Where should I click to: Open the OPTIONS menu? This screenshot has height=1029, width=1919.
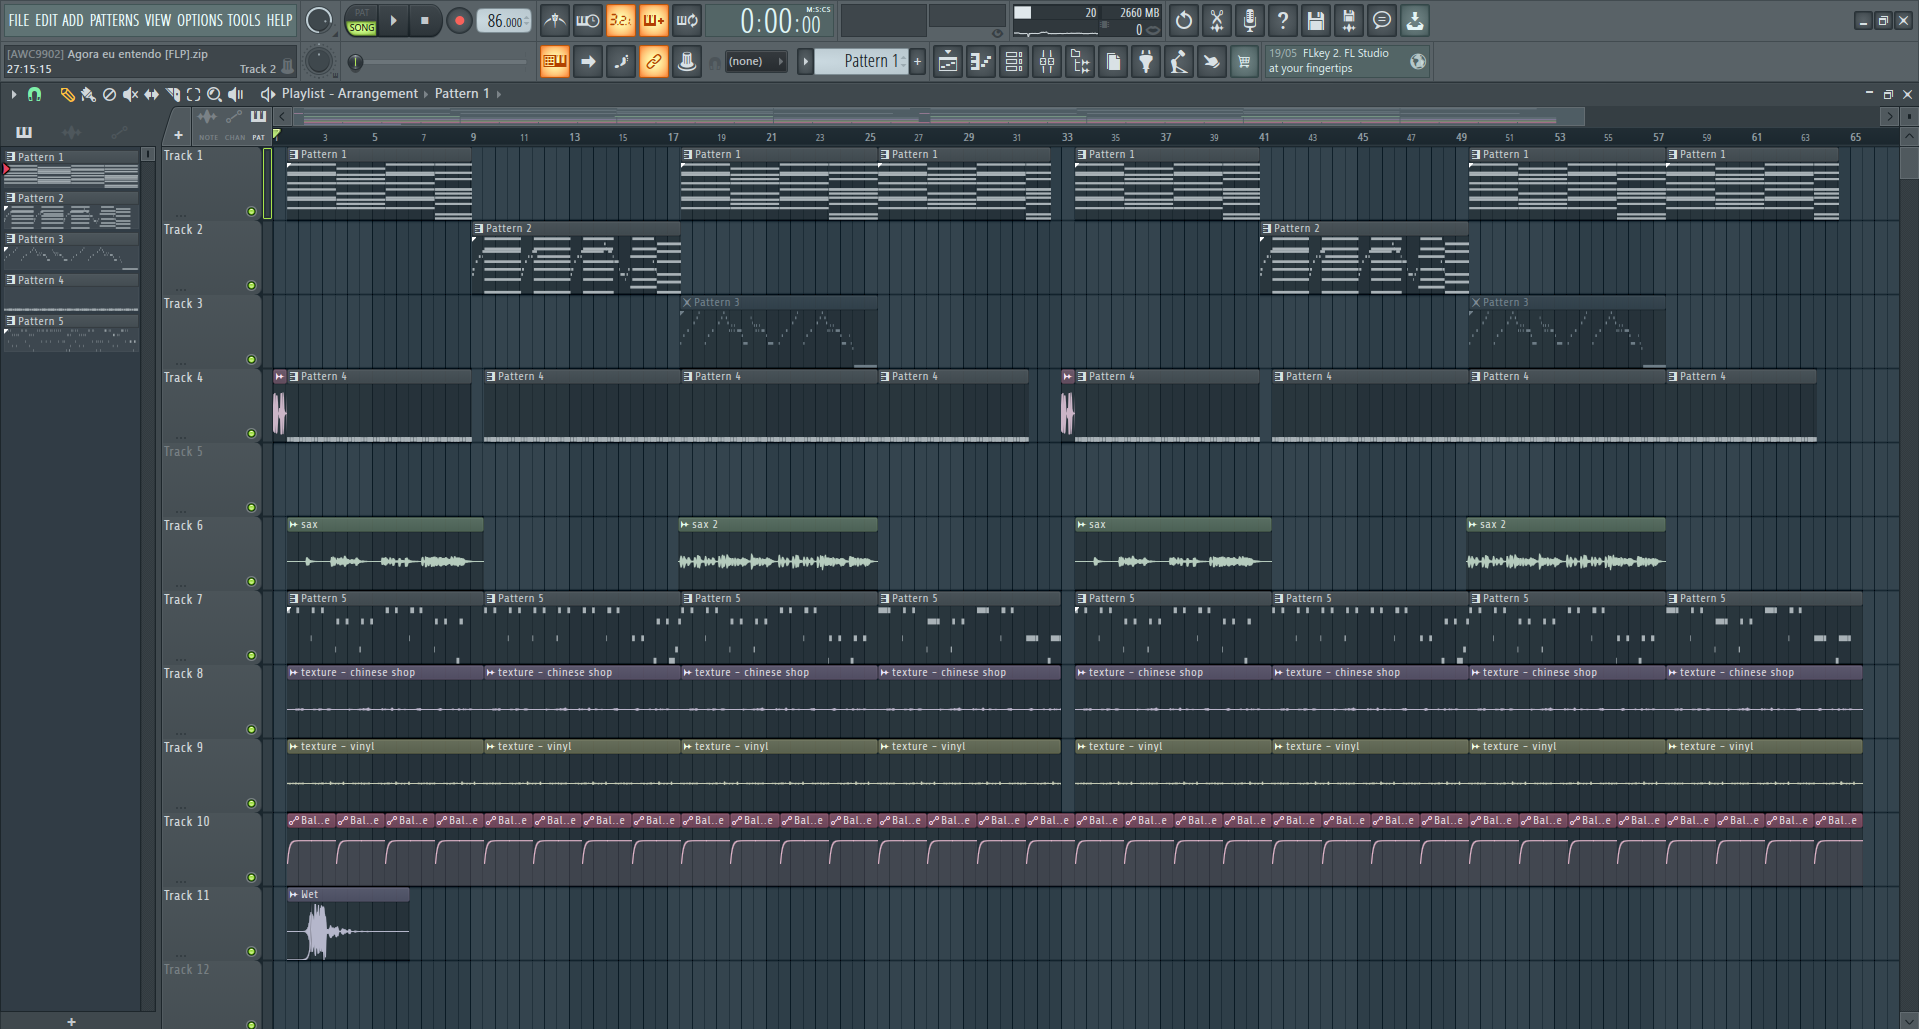(200, 20)
